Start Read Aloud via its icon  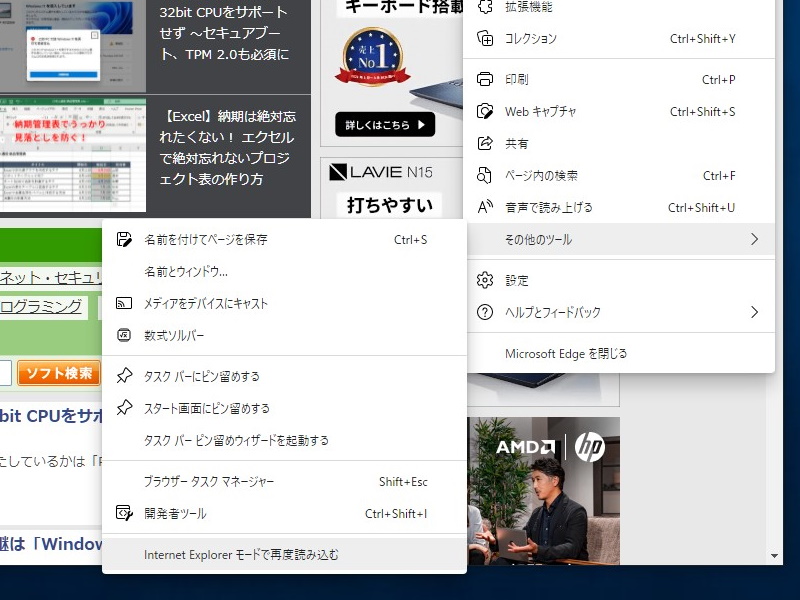[484, 207]
